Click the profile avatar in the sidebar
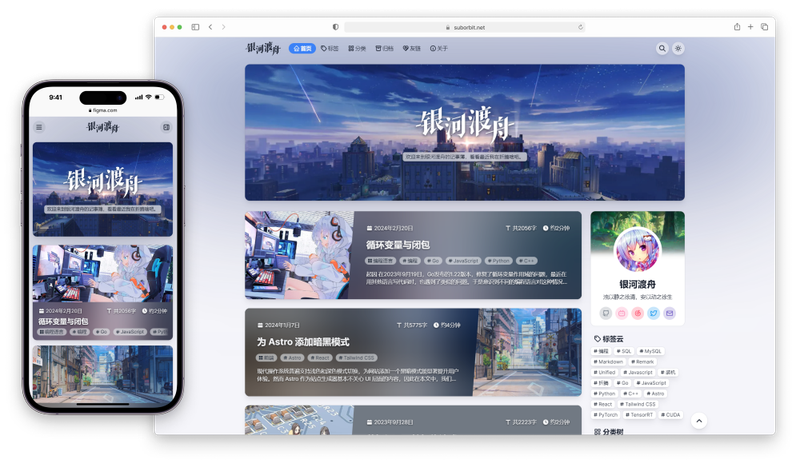This screenshot has height=467, width=800. pyautogui.click(x=637, y=250)
